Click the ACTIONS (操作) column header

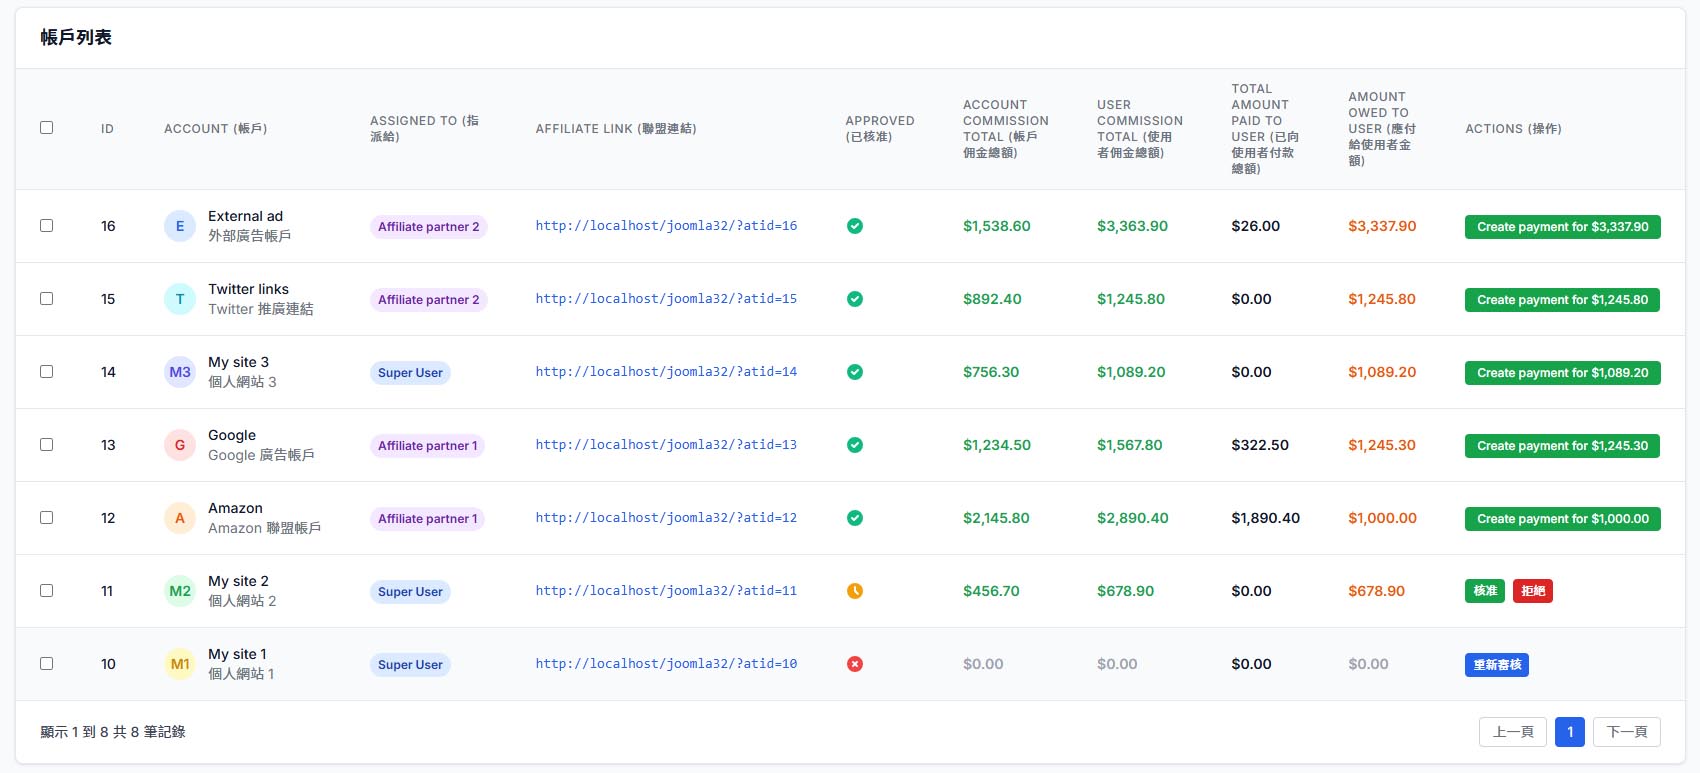[x=1513, y=129]
